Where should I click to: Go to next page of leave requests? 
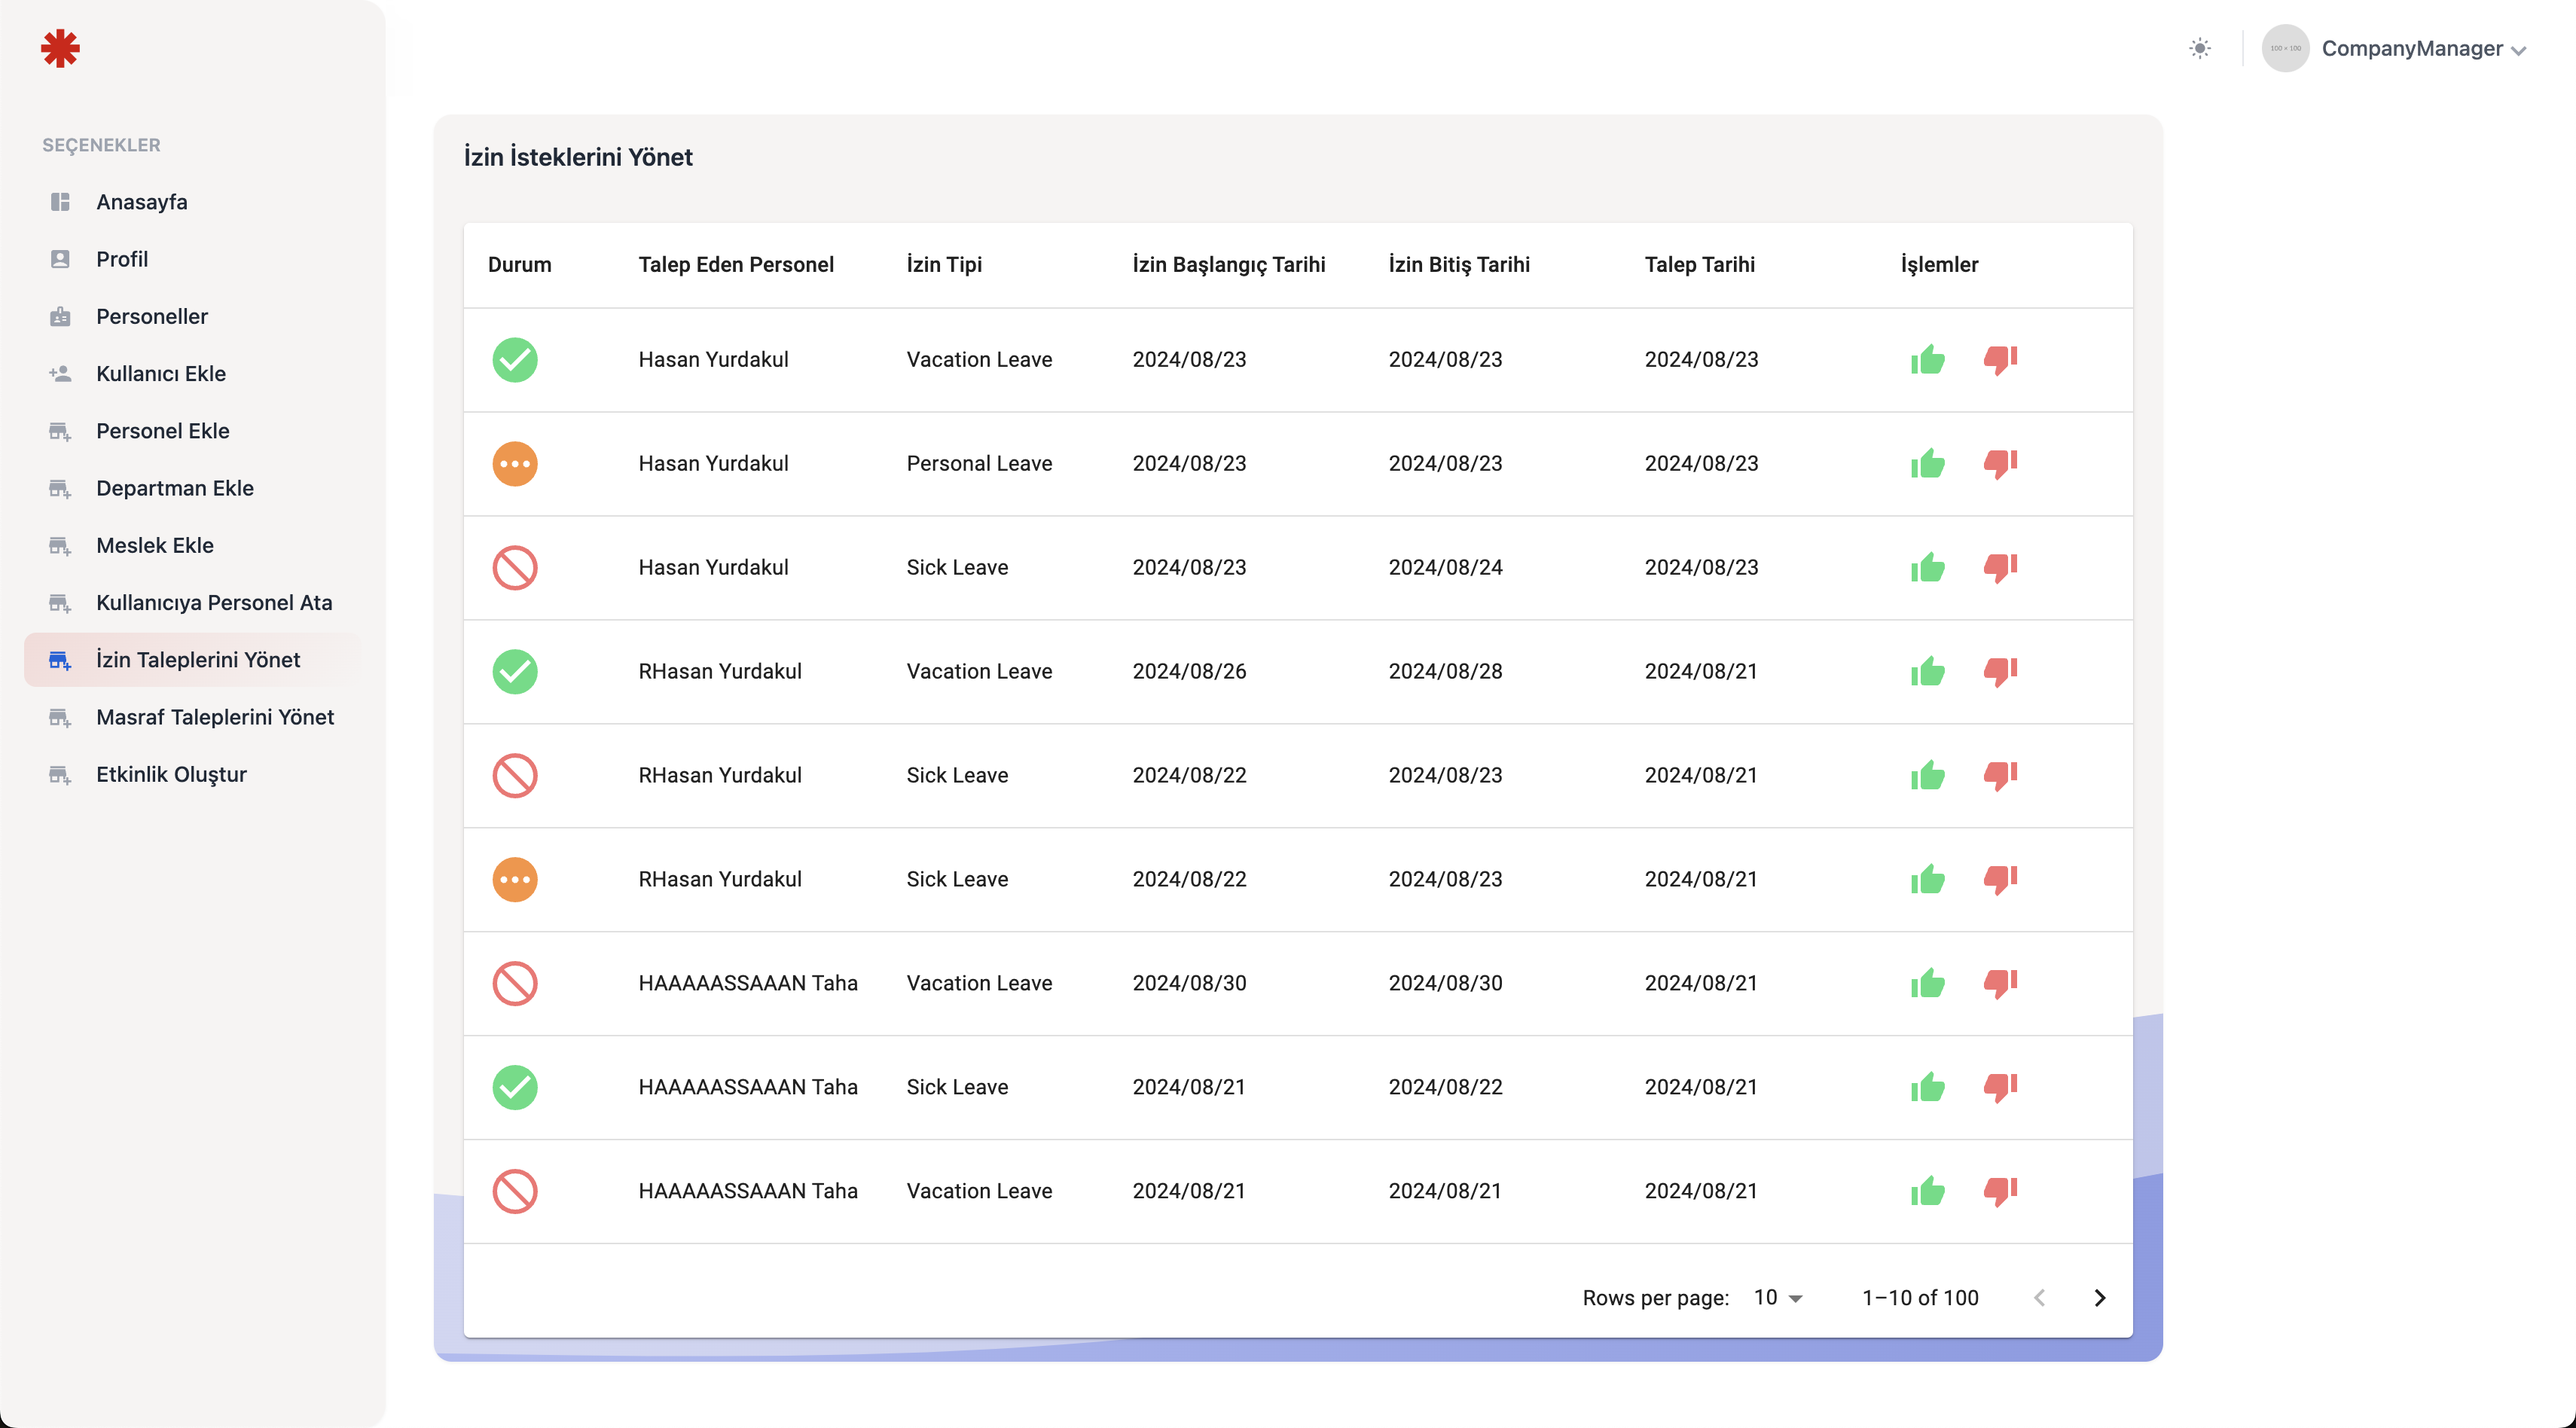tap(2099, 1298)
